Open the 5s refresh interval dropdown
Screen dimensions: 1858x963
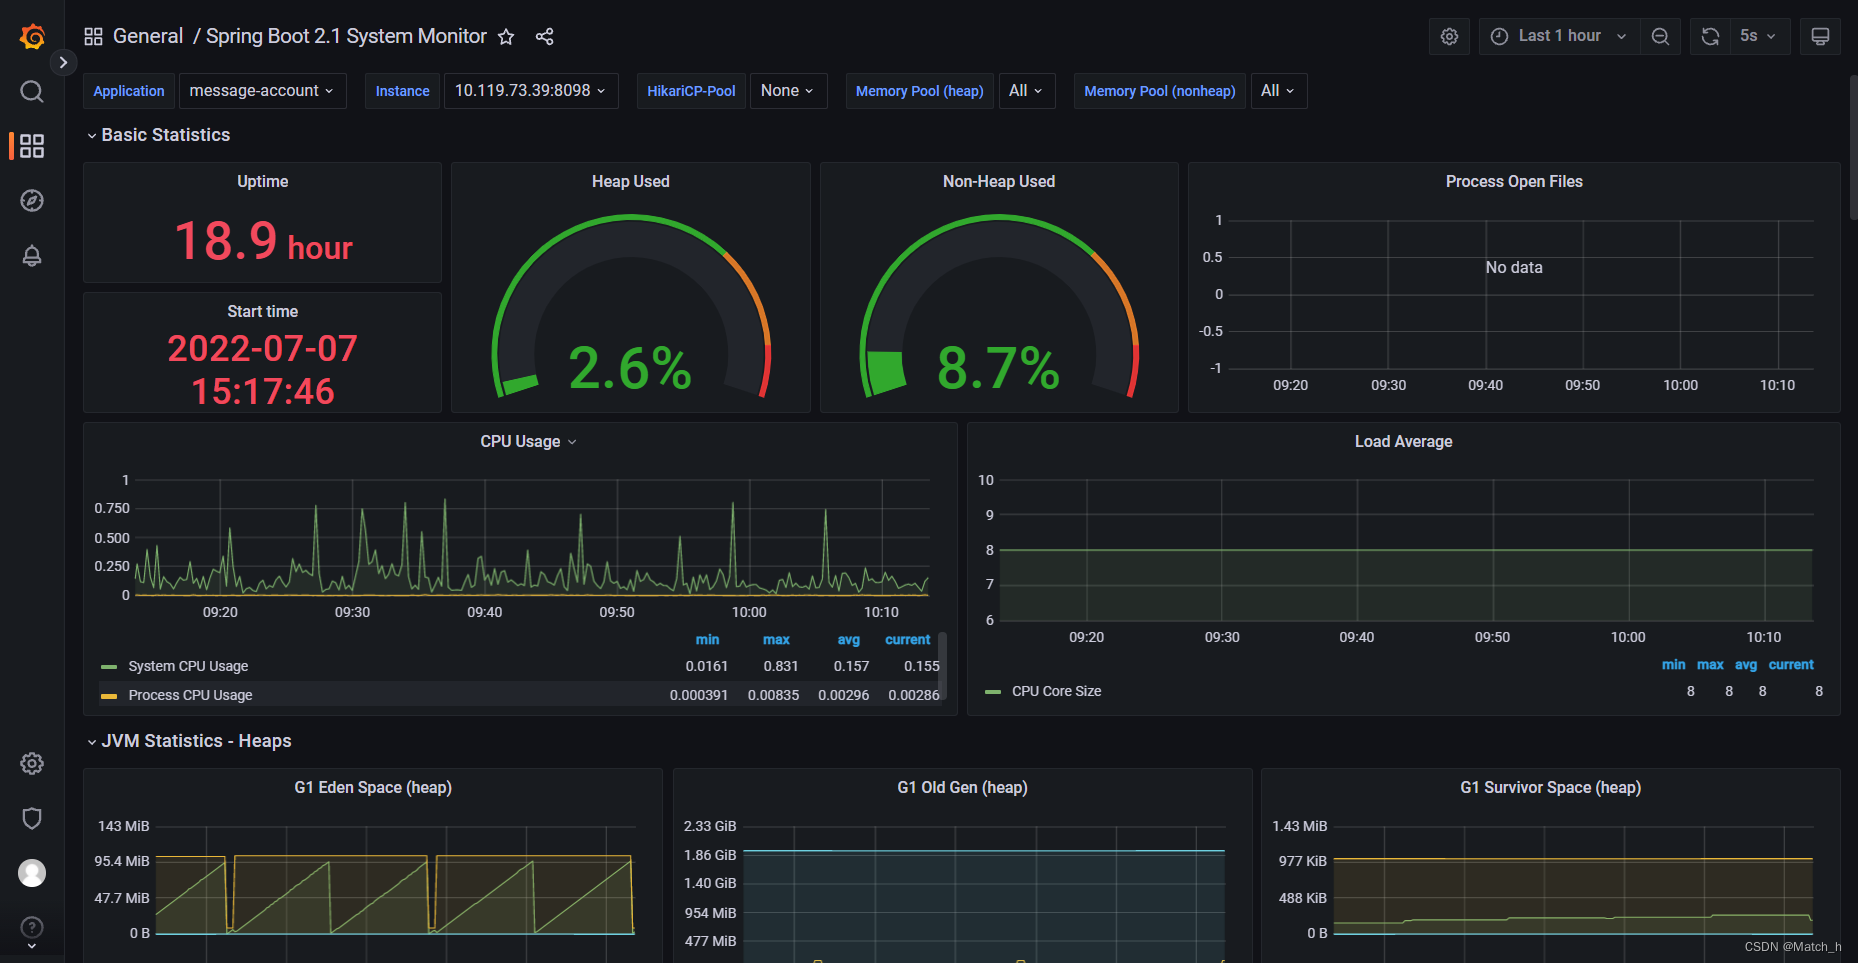coord(1759,36)
